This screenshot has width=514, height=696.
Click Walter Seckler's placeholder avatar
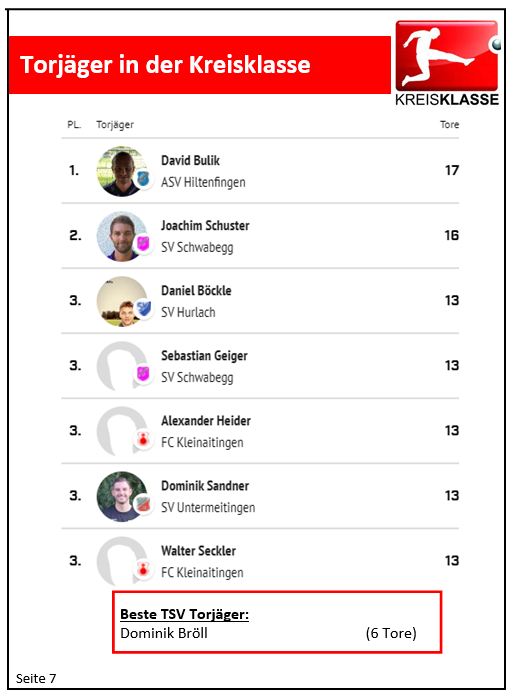tap(122, 562)
